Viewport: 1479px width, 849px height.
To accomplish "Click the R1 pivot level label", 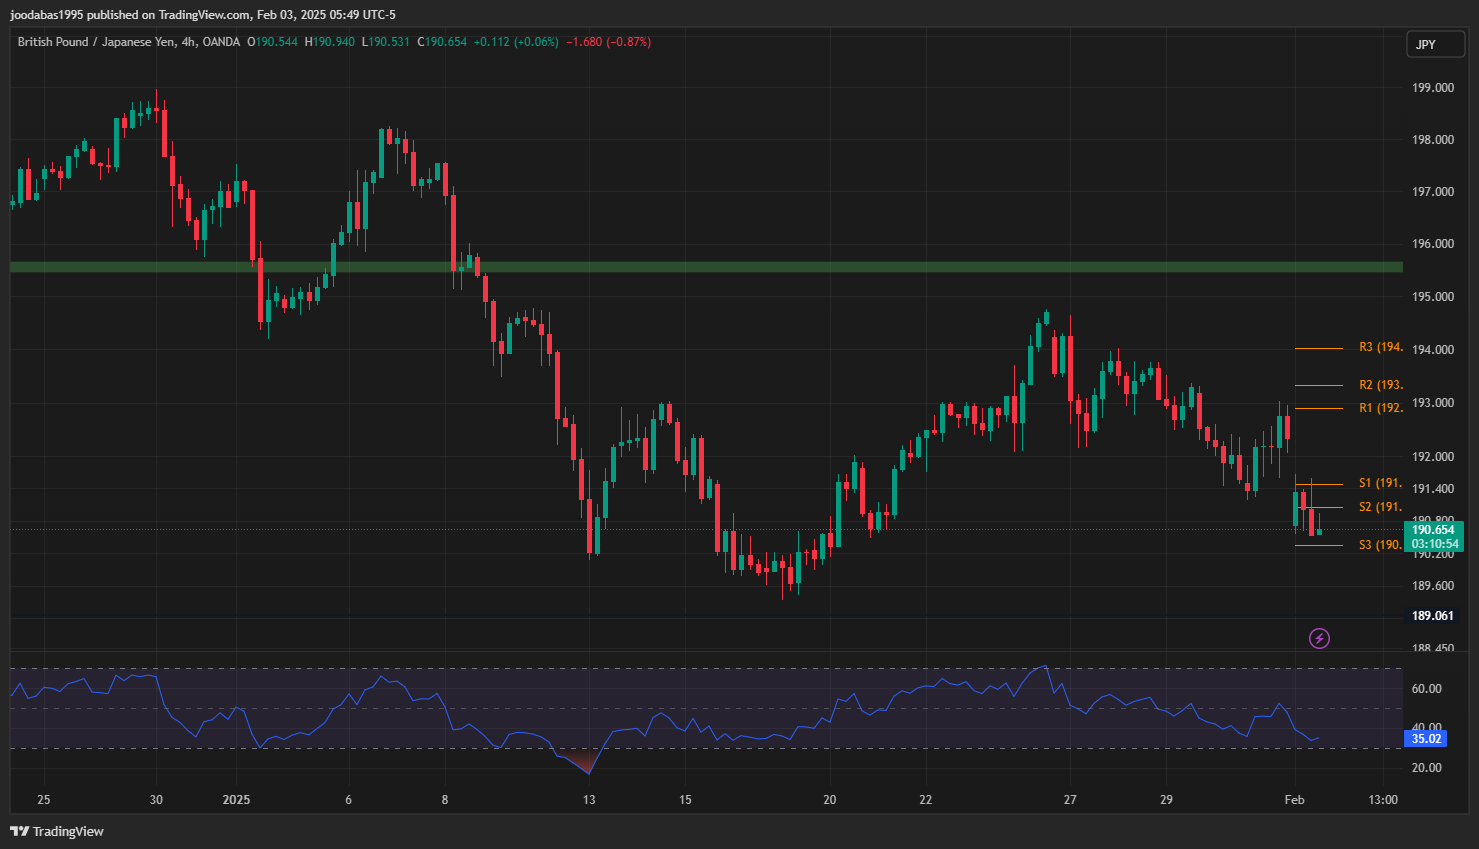I will tap(1381, 408).
